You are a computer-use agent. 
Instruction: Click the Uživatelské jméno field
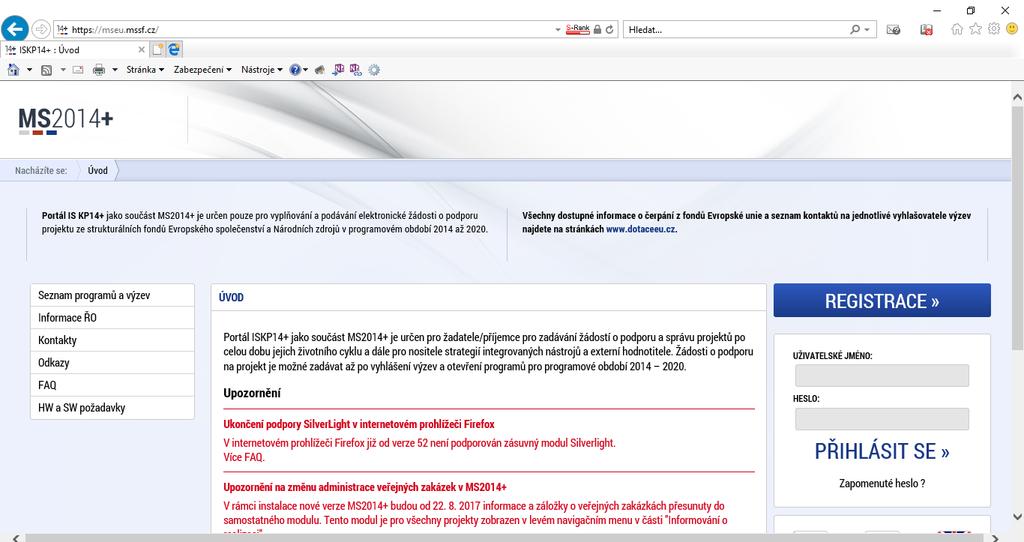[882, 375]
